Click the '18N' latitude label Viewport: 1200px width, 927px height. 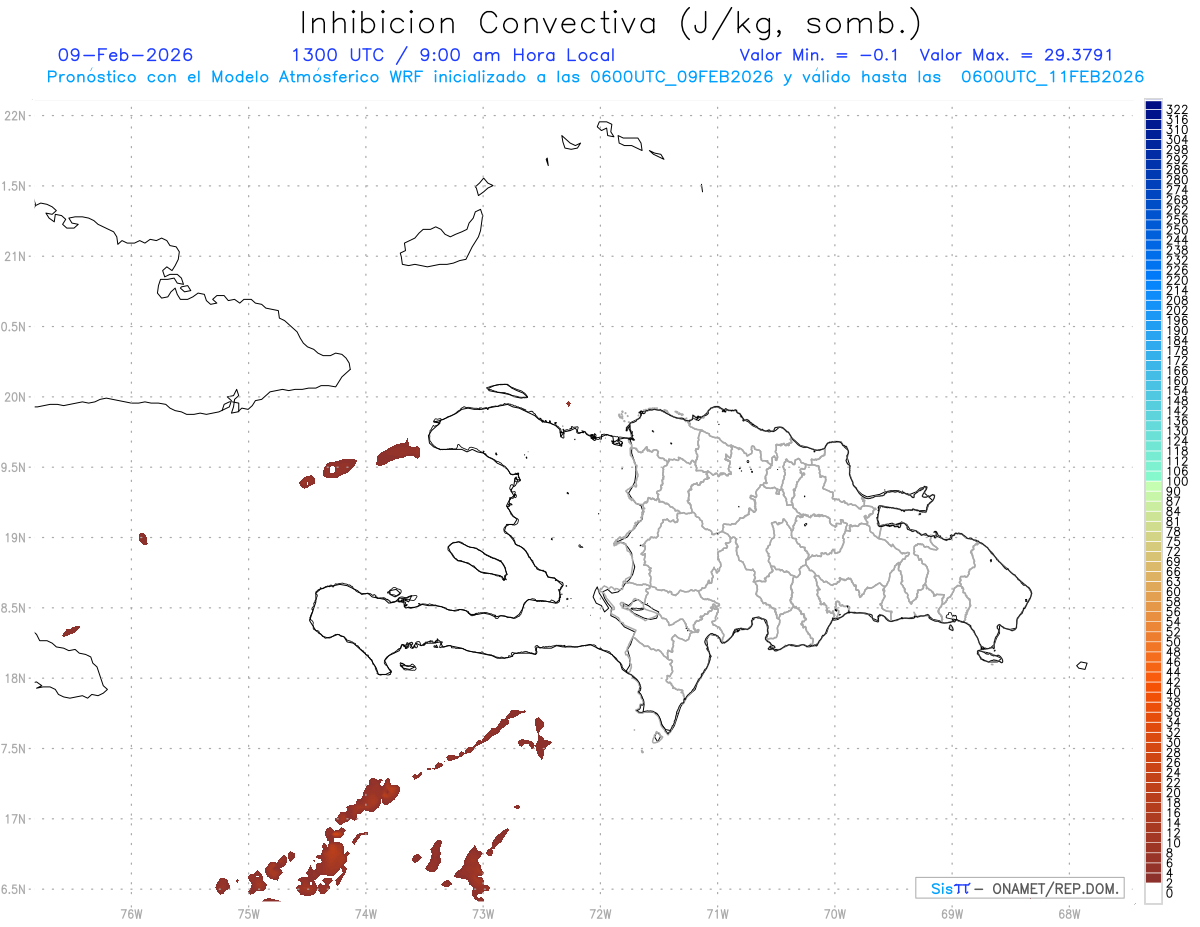[x=15, y=678]
